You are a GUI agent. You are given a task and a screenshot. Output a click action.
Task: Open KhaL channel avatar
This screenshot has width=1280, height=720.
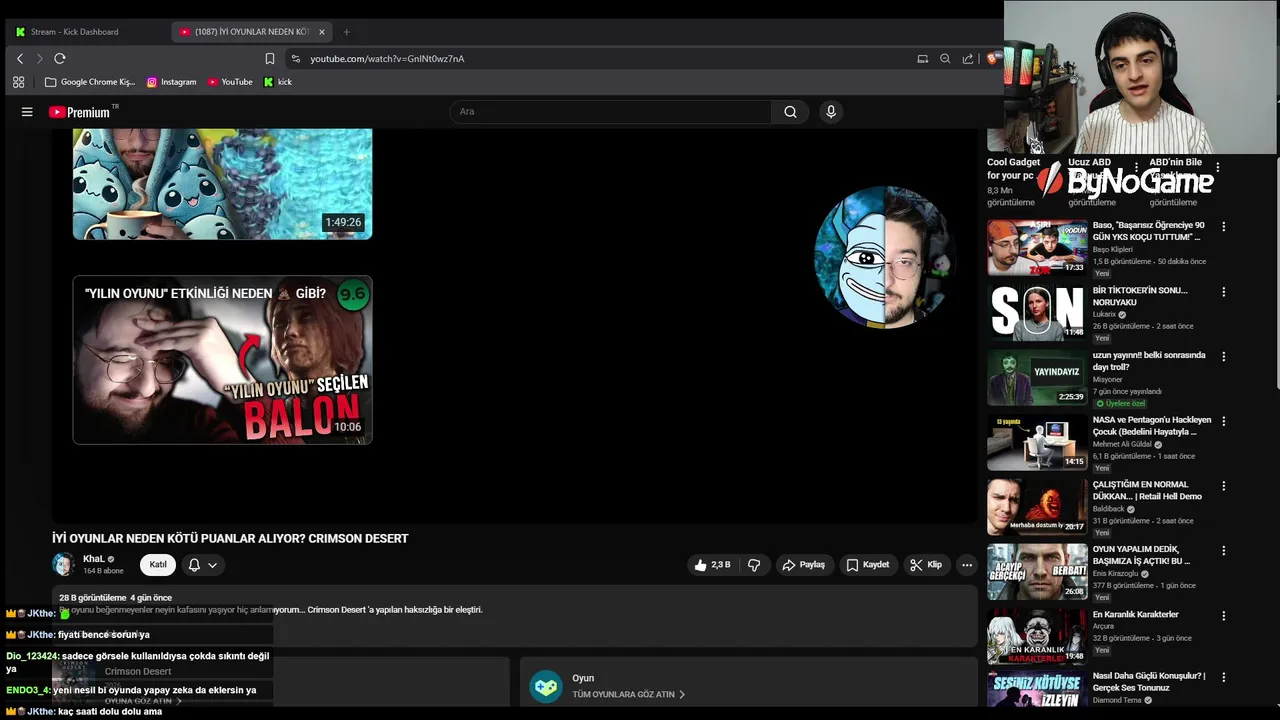coord(63,565)
